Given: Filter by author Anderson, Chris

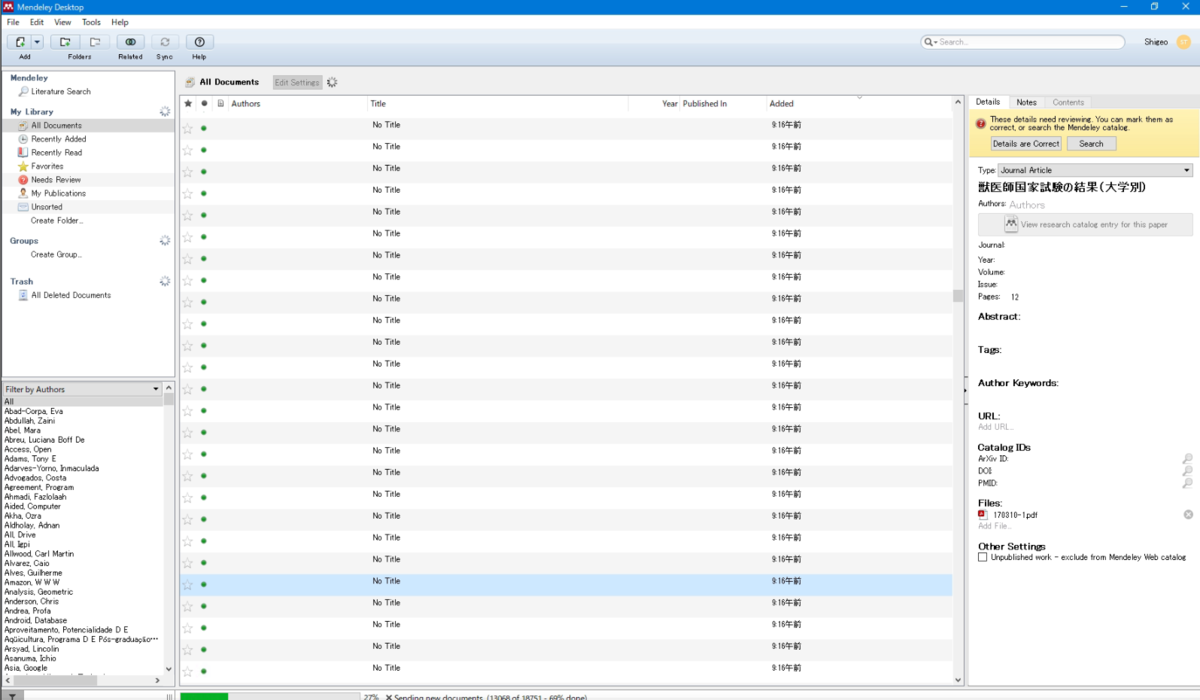Looking at the screenshot, I should [x=31, y=601].
